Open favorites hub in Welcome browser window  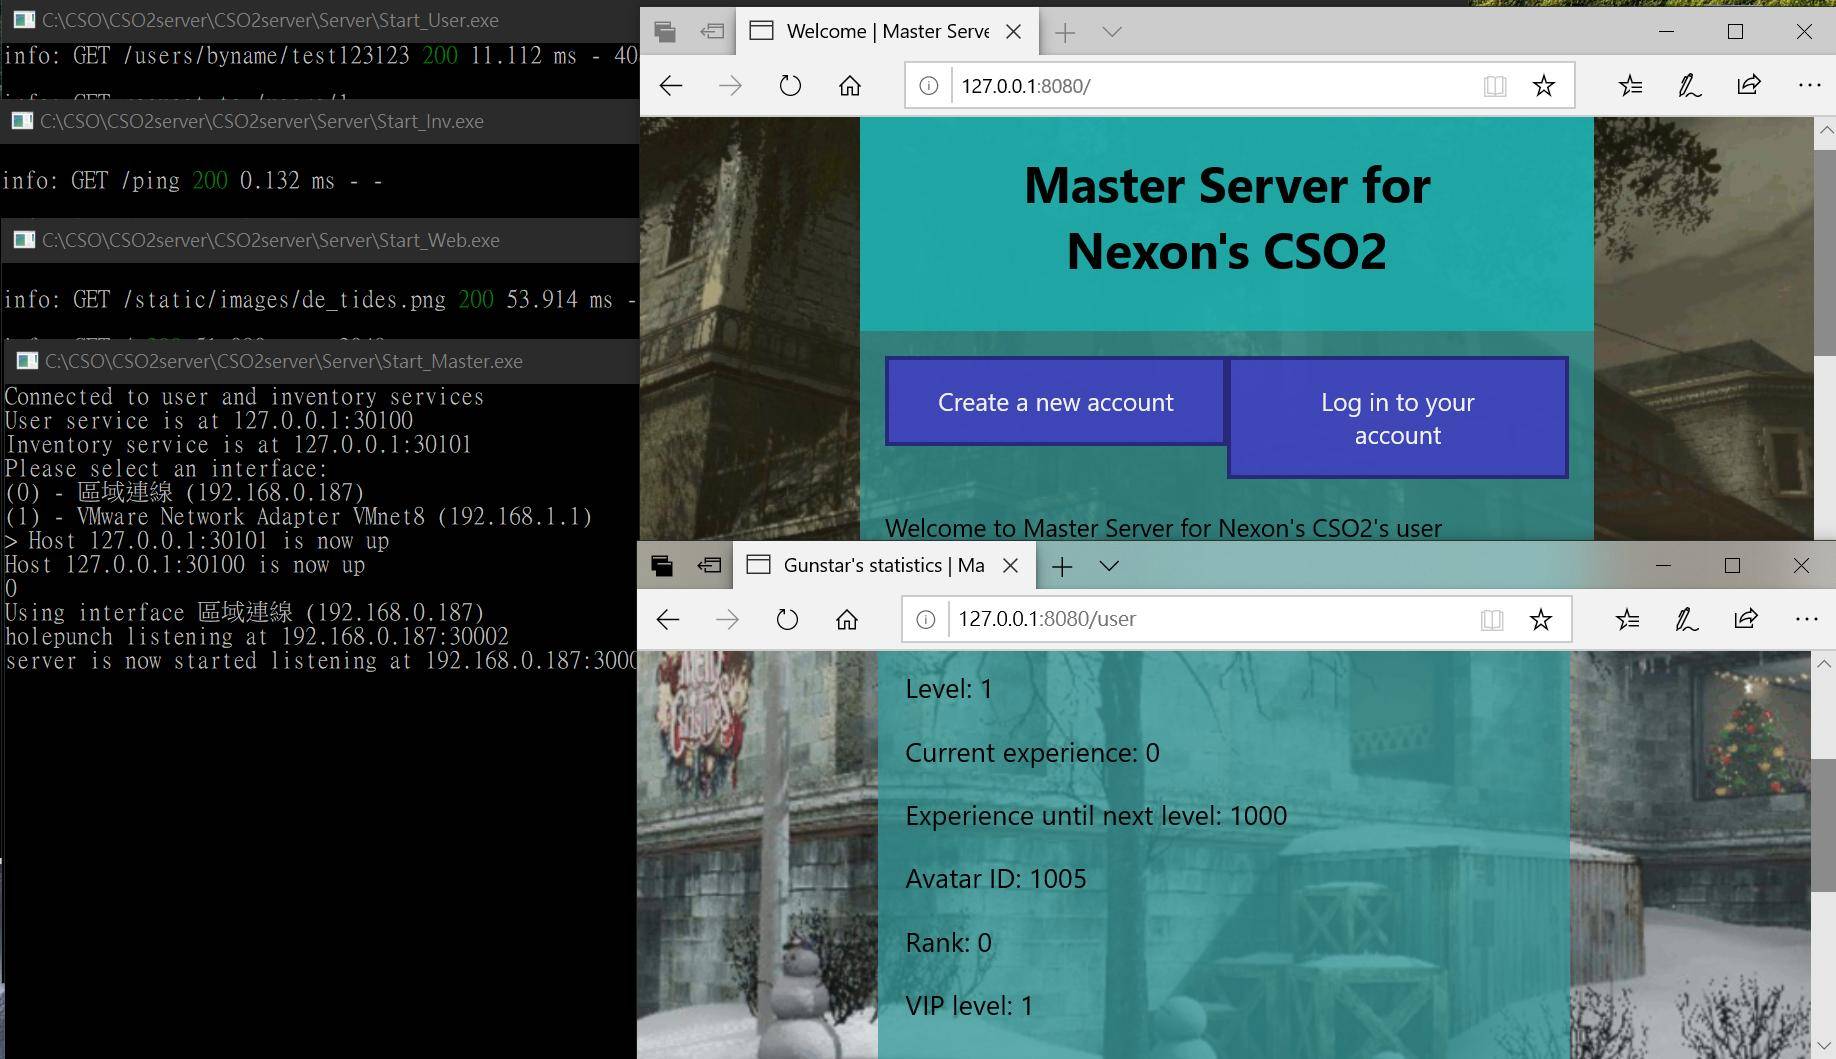point(1631,86)
